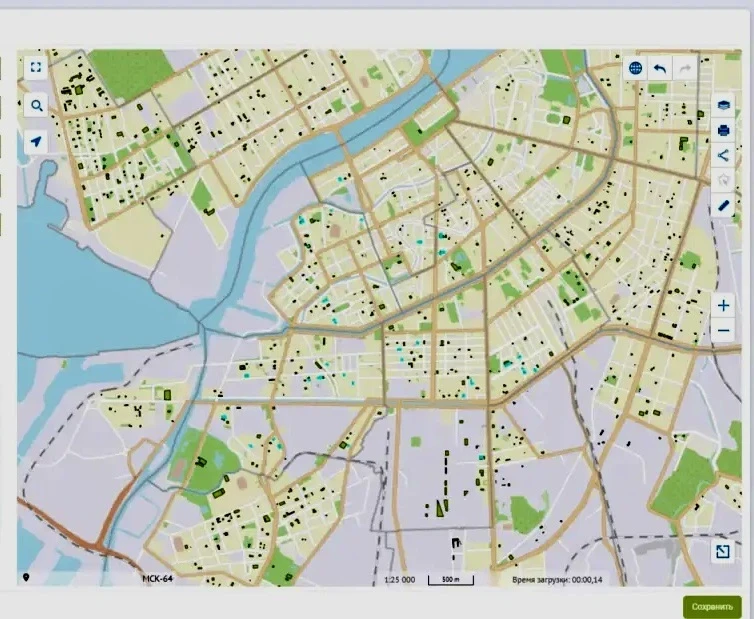Click the green Сохранить button
This screenshot has height=619, width=754.
pyautogui.click(x=712, y=606)
